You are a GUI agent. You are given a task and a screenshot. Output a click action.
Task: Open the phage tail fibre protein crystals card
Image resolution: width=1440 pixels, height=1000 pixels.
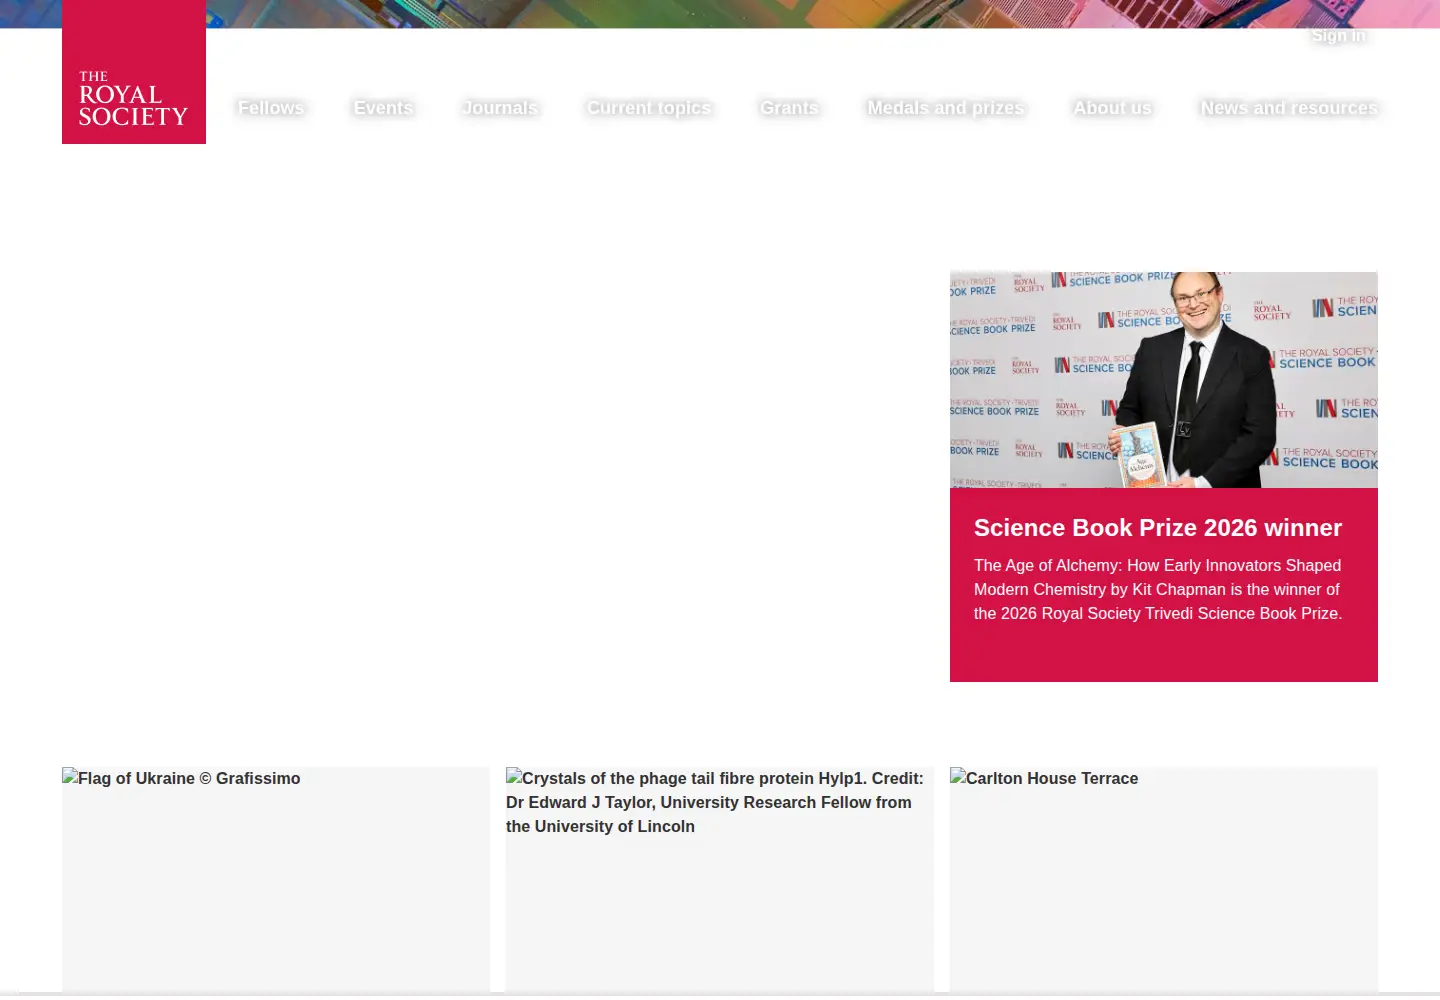coord(720,880)
